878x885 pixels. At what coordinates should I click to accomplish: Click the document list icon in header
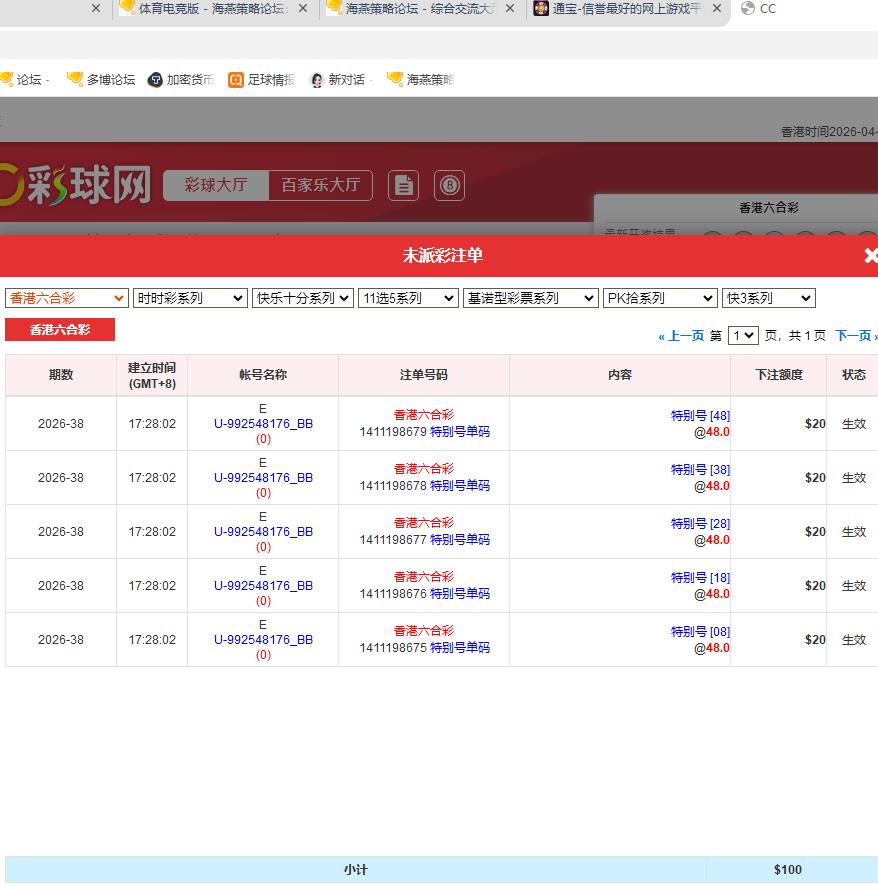point(403,186)
